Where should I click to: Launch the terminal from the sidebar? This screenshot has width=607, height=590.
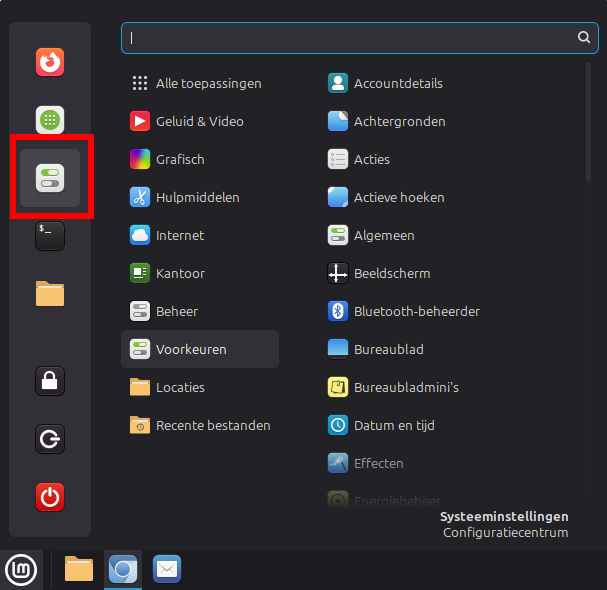pos(50,236)
